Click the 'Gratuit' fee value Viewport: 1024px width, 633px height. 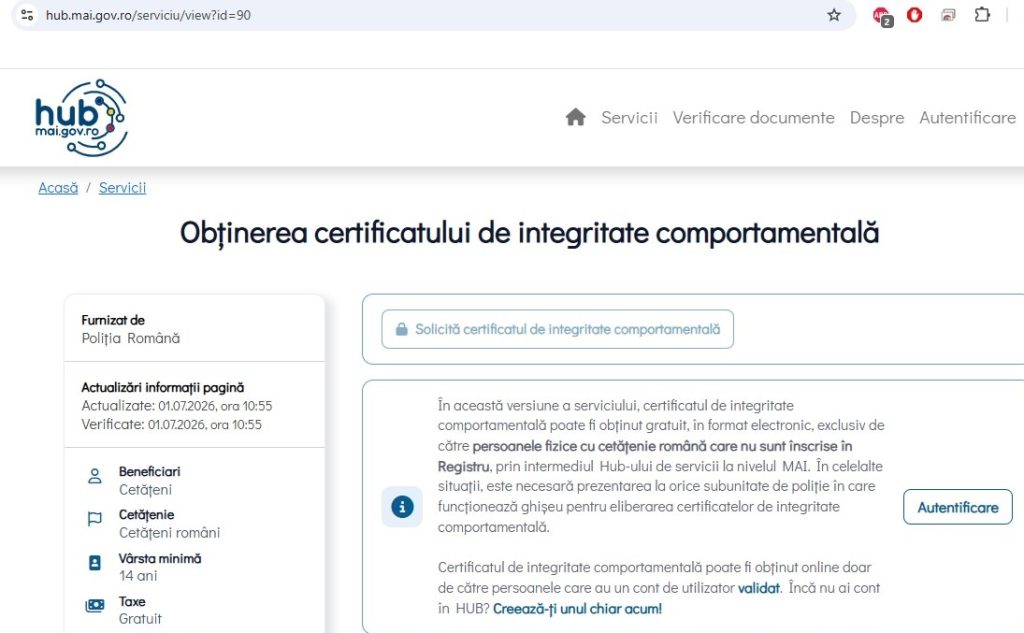pyautogui.click(x=140, y=619)
